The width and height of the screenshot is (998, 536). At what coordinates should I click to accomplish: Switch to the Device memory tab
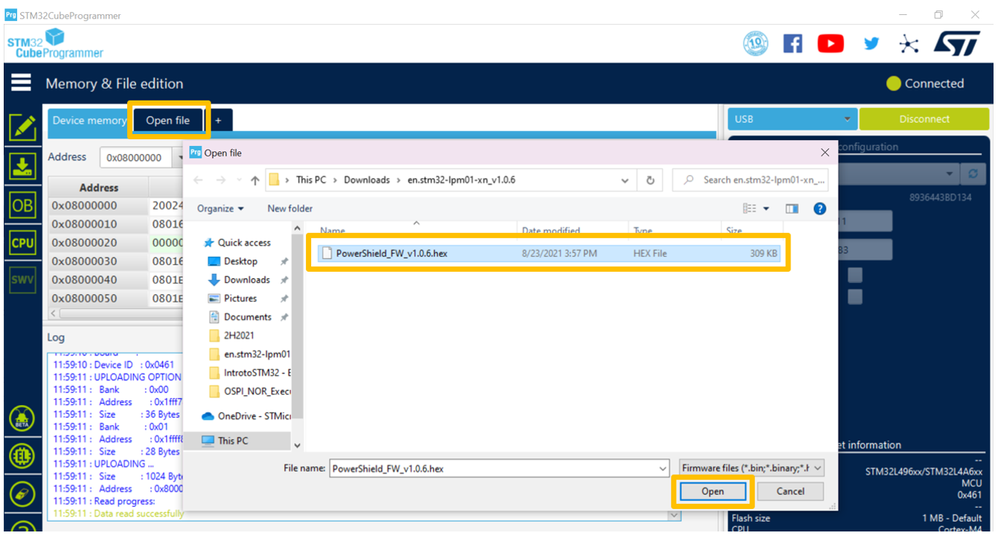pos(89,120)
